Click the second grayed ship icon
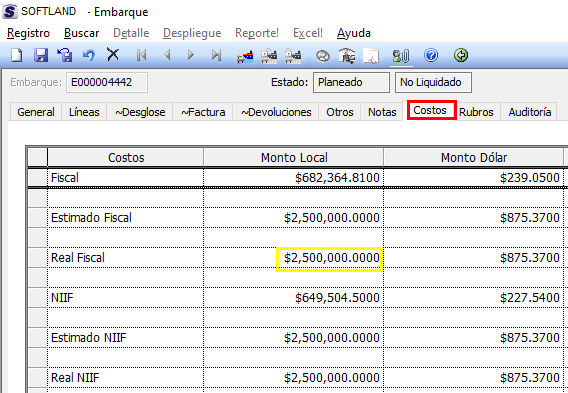This screenshot has height=393, width=568. [x=293, y=56]
